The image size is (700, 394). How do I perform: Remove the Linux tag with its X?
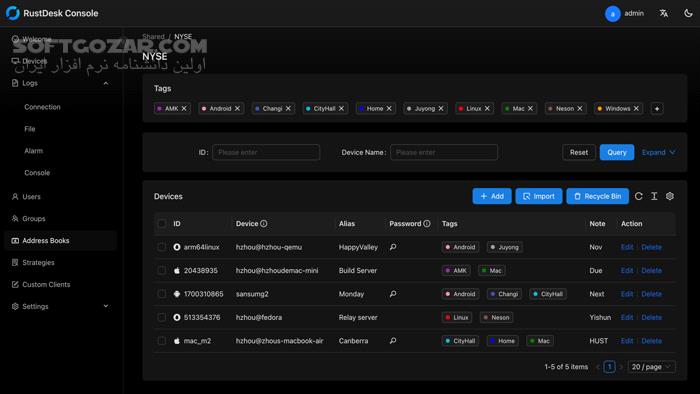(487, 108)
